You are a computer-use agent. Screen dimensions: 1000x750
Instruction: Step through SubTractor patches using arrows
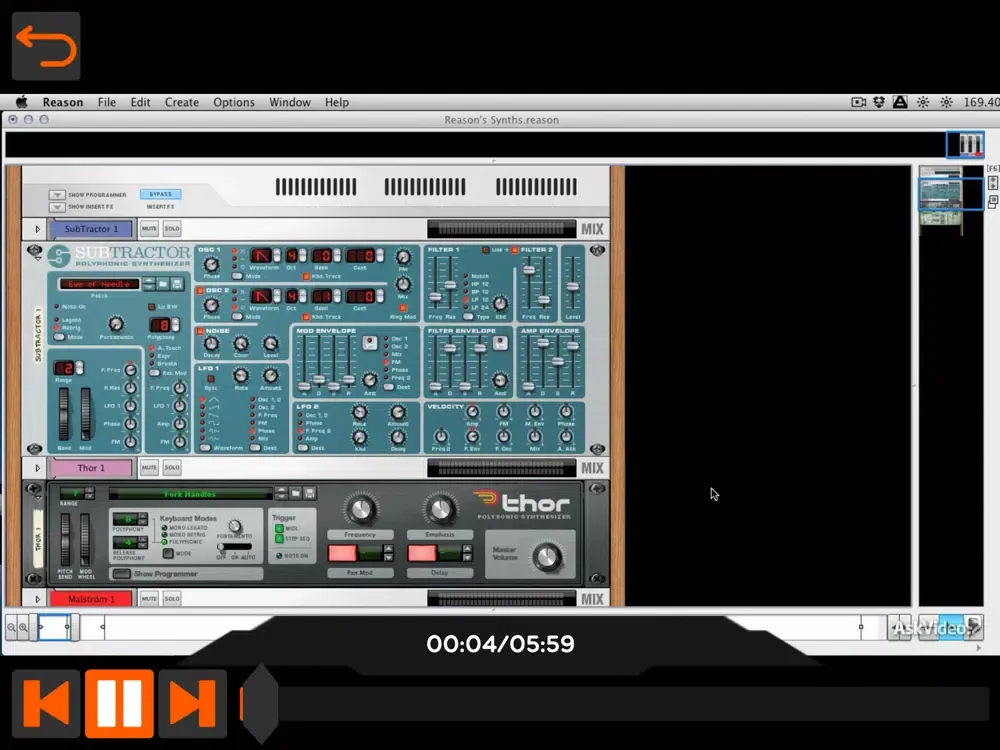149,284
